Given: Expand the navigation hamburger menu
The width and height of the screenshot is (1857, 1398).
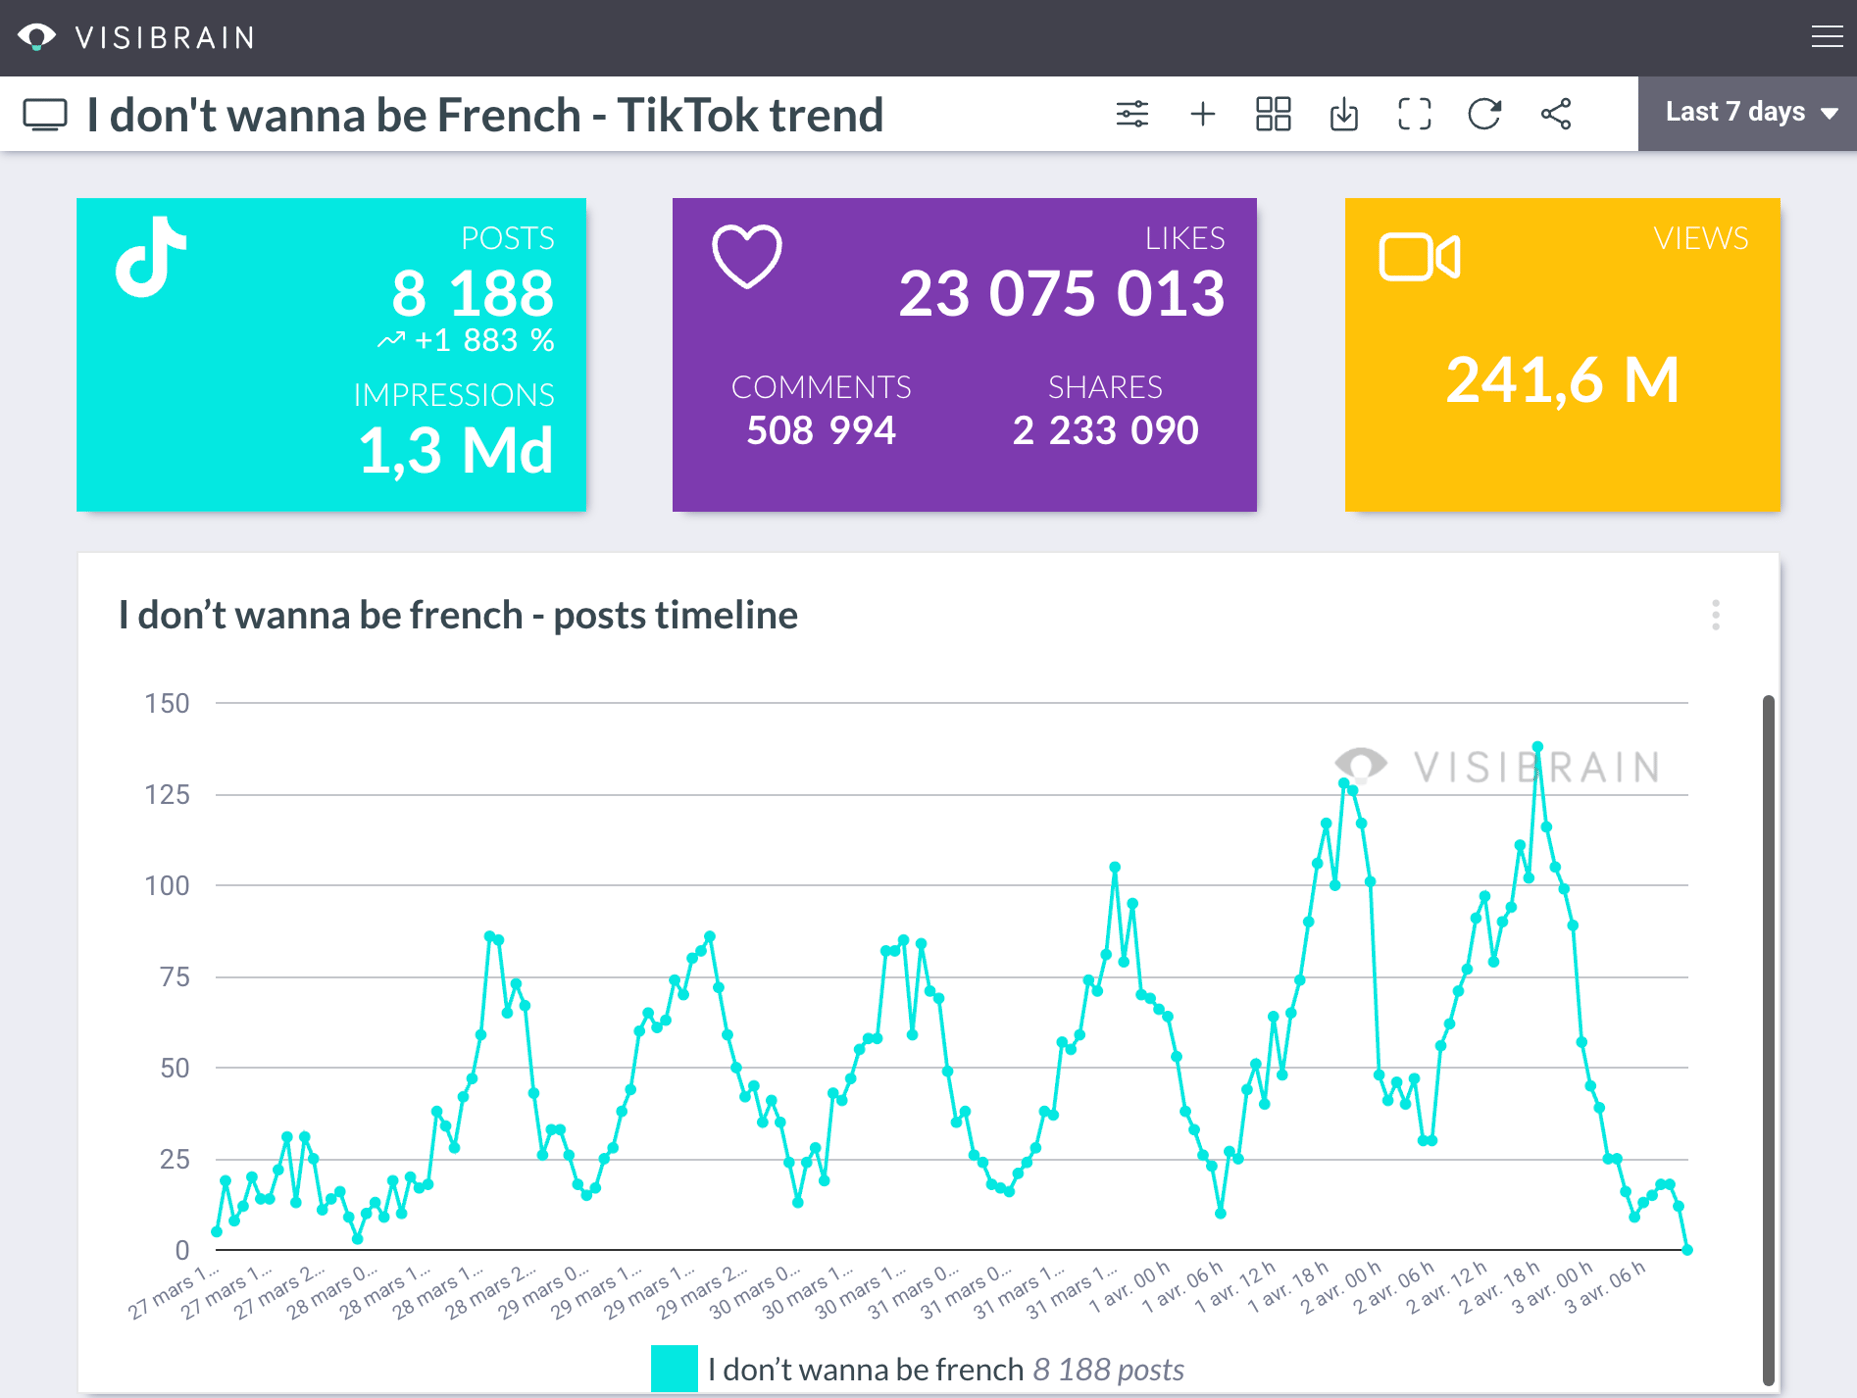Looking at the screenshot, I should [x=1828, y=36].
